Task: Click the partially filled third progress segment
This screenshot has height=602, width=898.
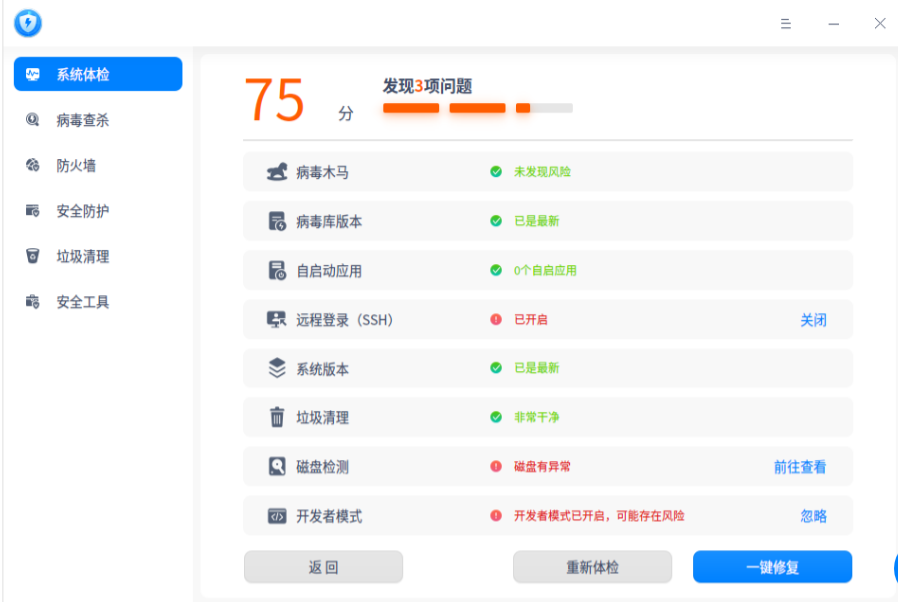Action: coord(544,108)
